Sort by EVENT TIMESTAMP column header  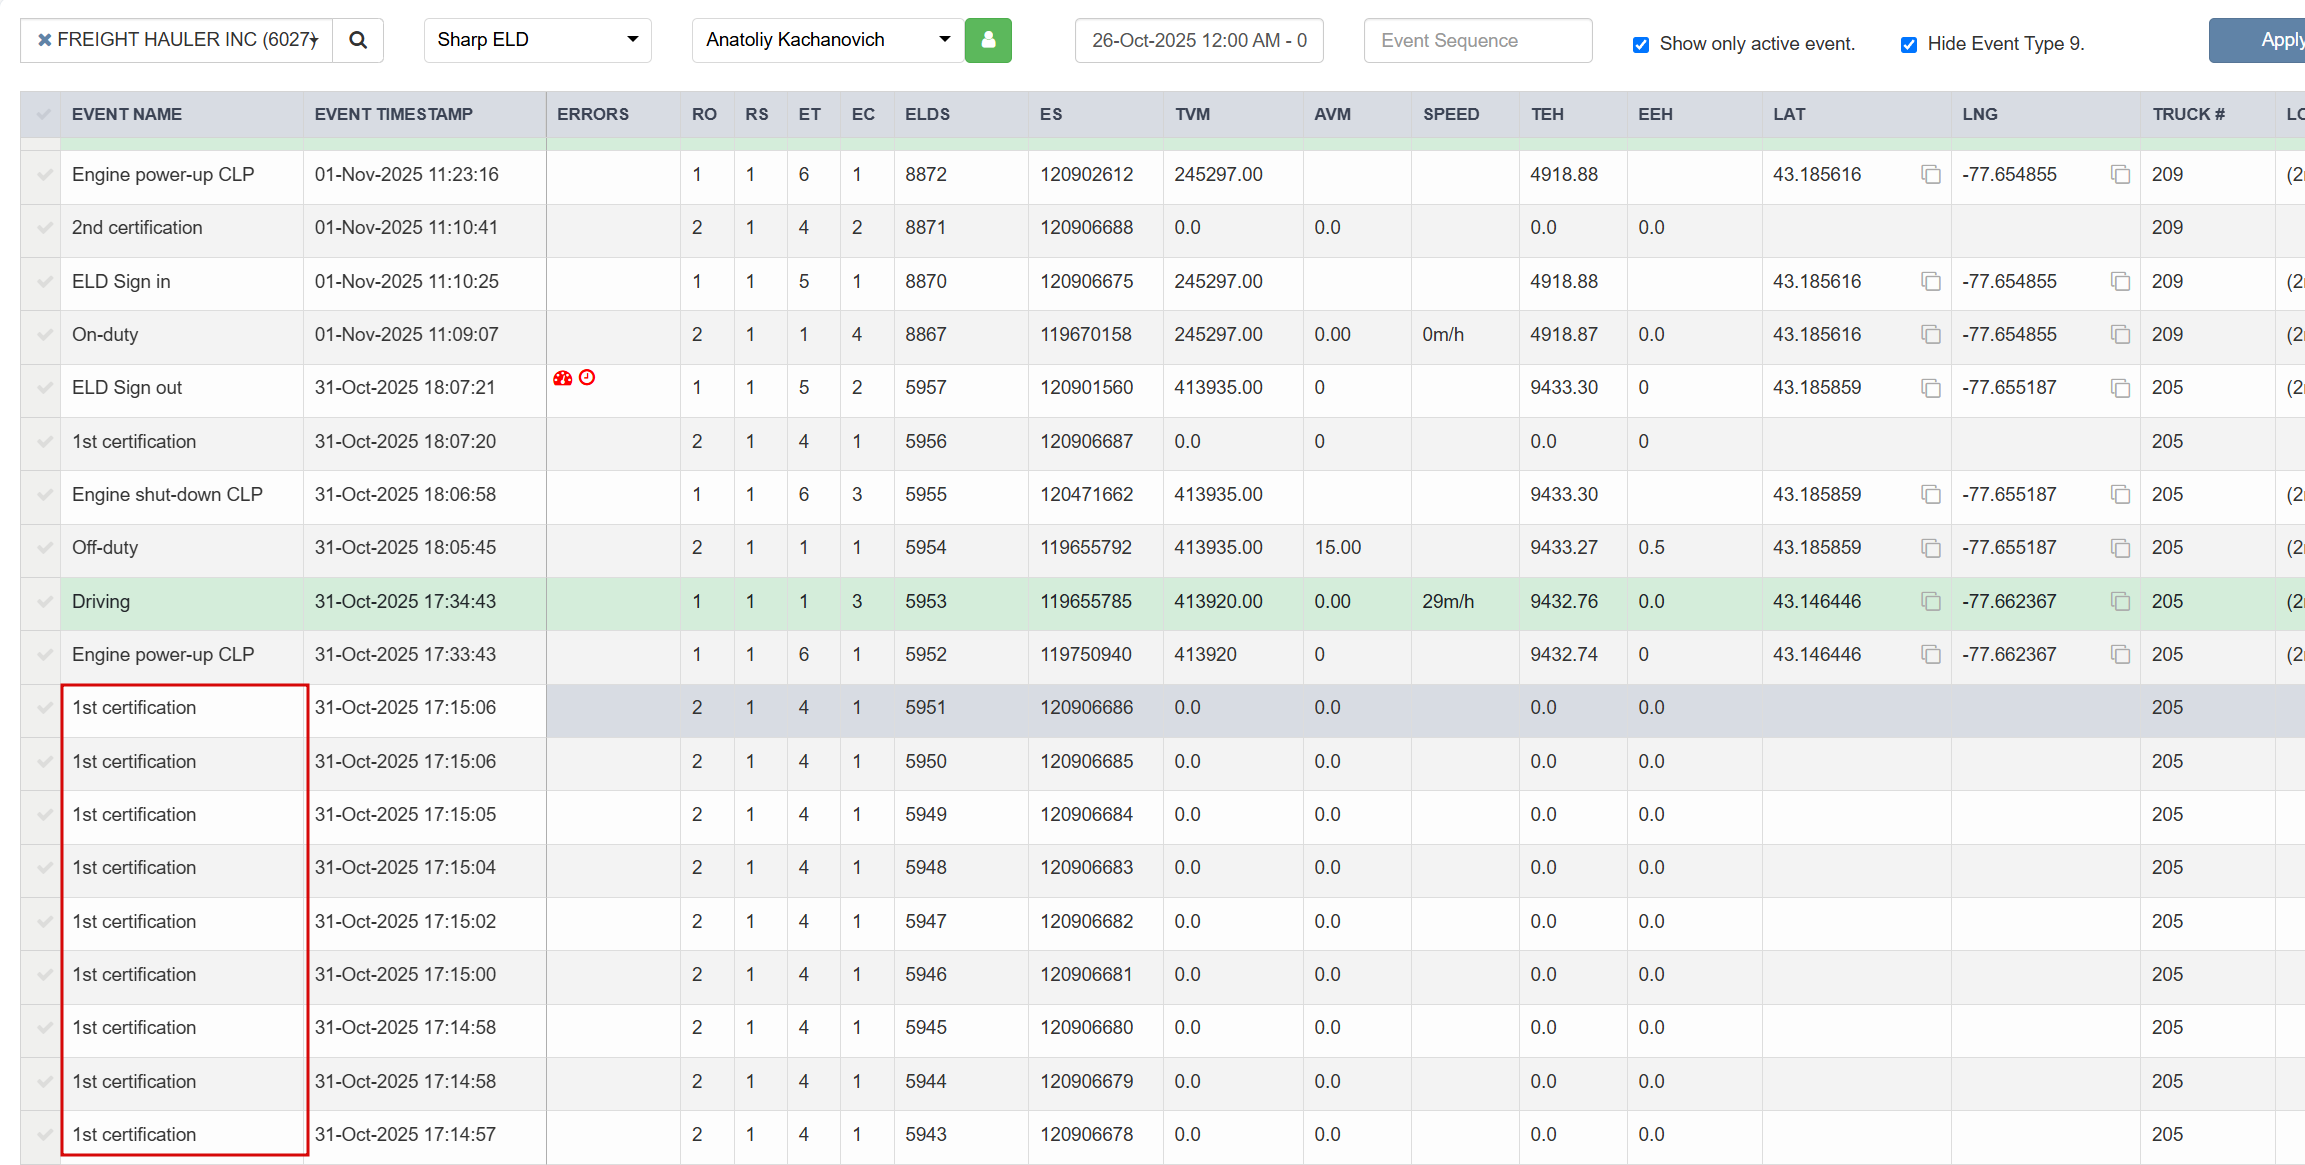coord(393,114)
